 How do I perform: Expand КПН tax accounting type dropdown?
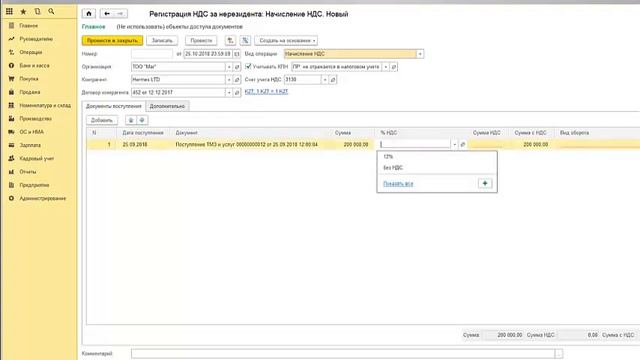click(x=386, y=67)
